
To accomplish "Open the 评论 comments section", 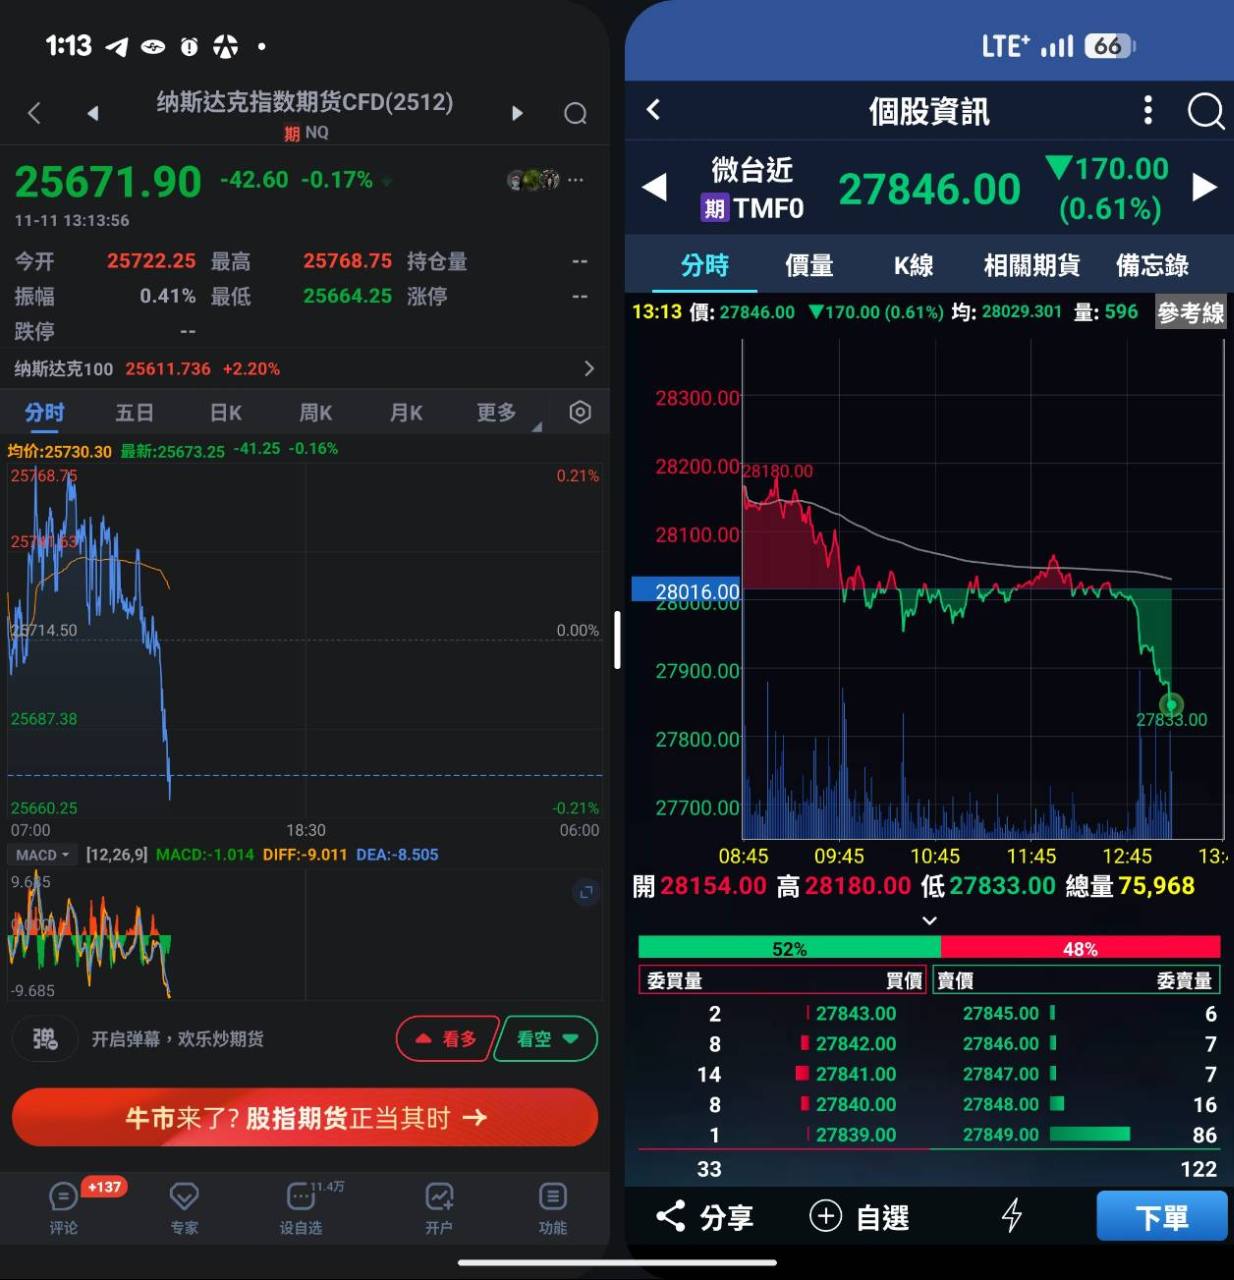I will [x=62, y=1208].
